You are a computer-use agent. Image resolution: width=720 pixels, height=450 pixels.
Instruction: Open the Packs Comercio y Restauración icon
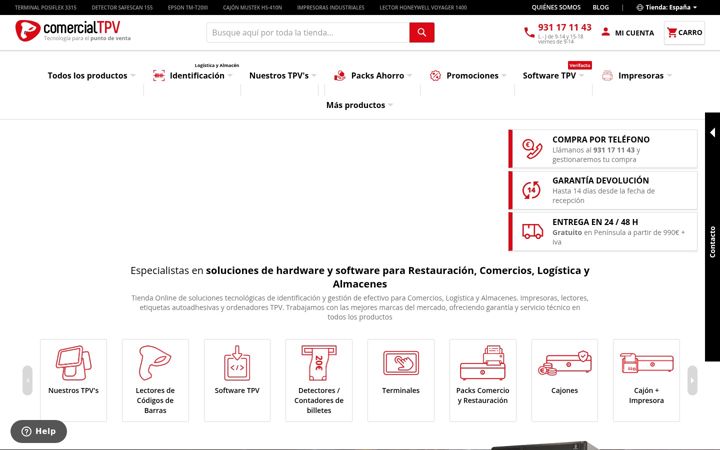click(x=483, y=363)
